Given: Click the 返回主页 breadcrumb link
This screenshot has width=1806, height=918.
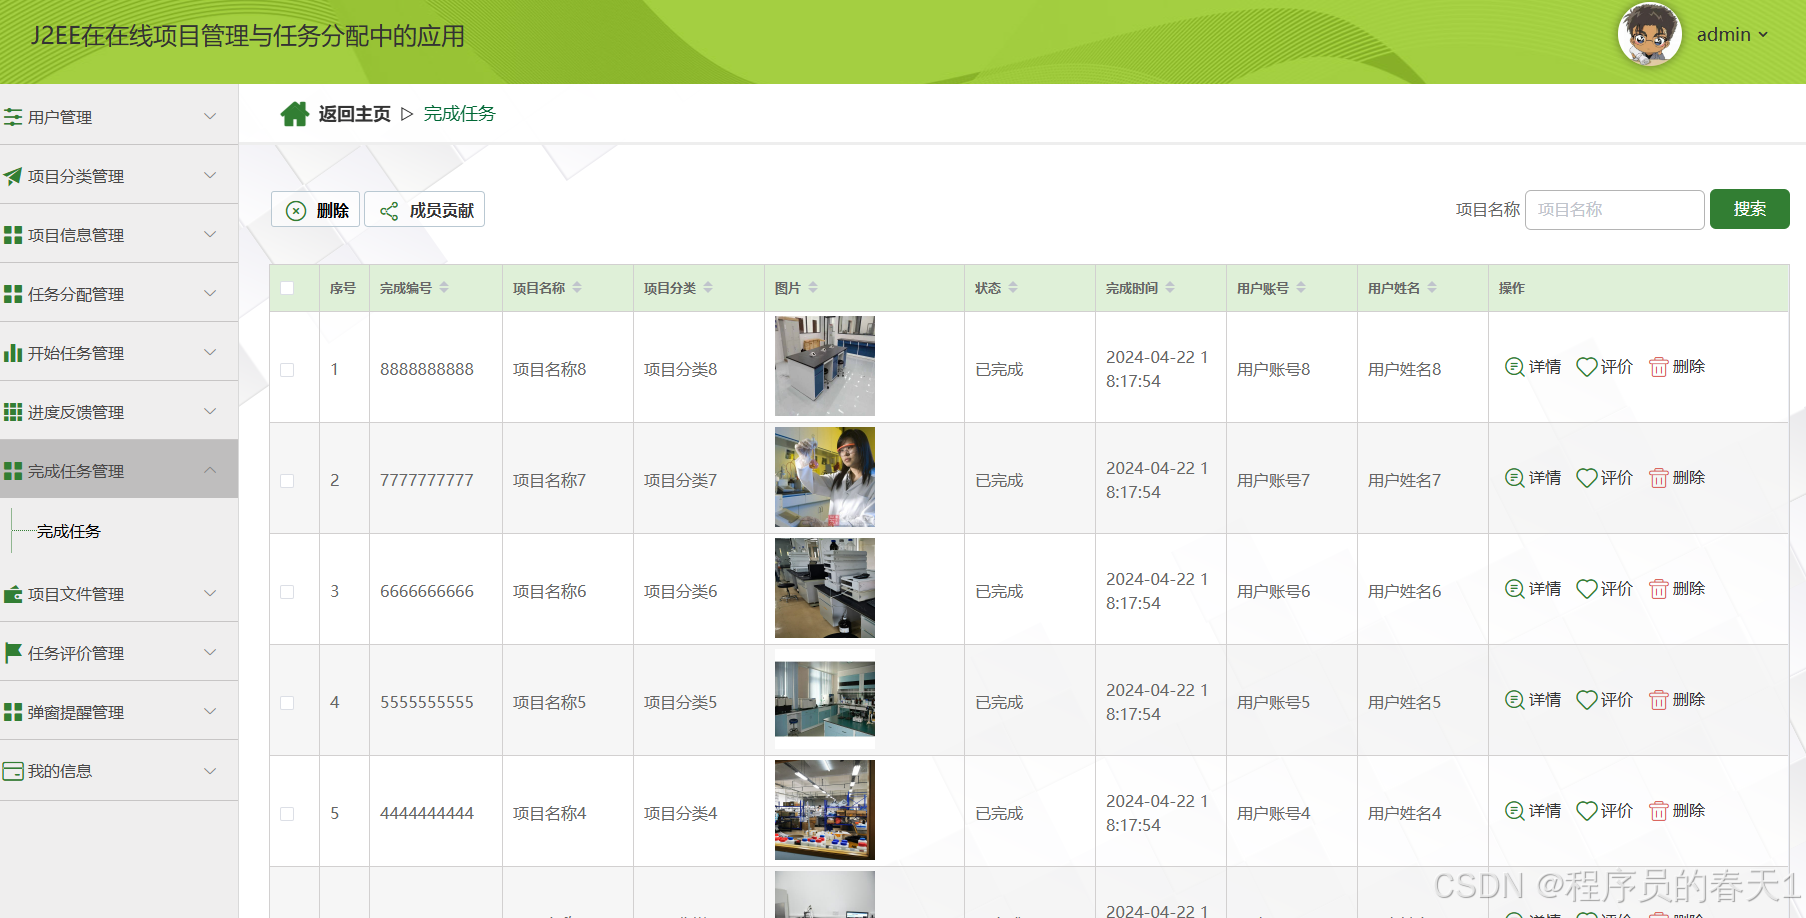Looking at the screenshot, I should pos(355,114).
